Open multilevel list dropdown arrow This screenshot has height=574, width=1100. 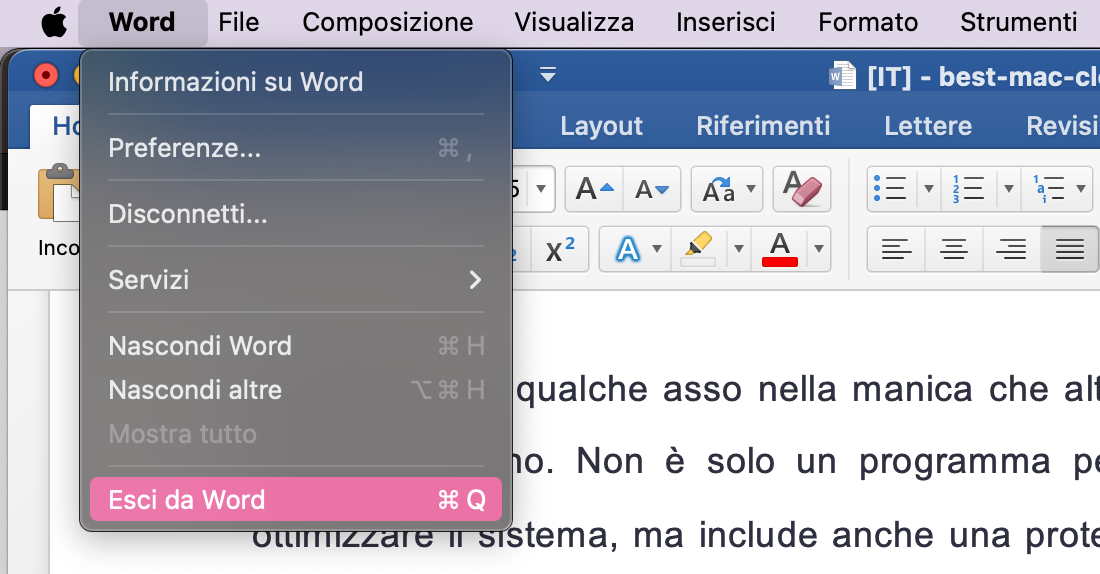point(1081,189)
